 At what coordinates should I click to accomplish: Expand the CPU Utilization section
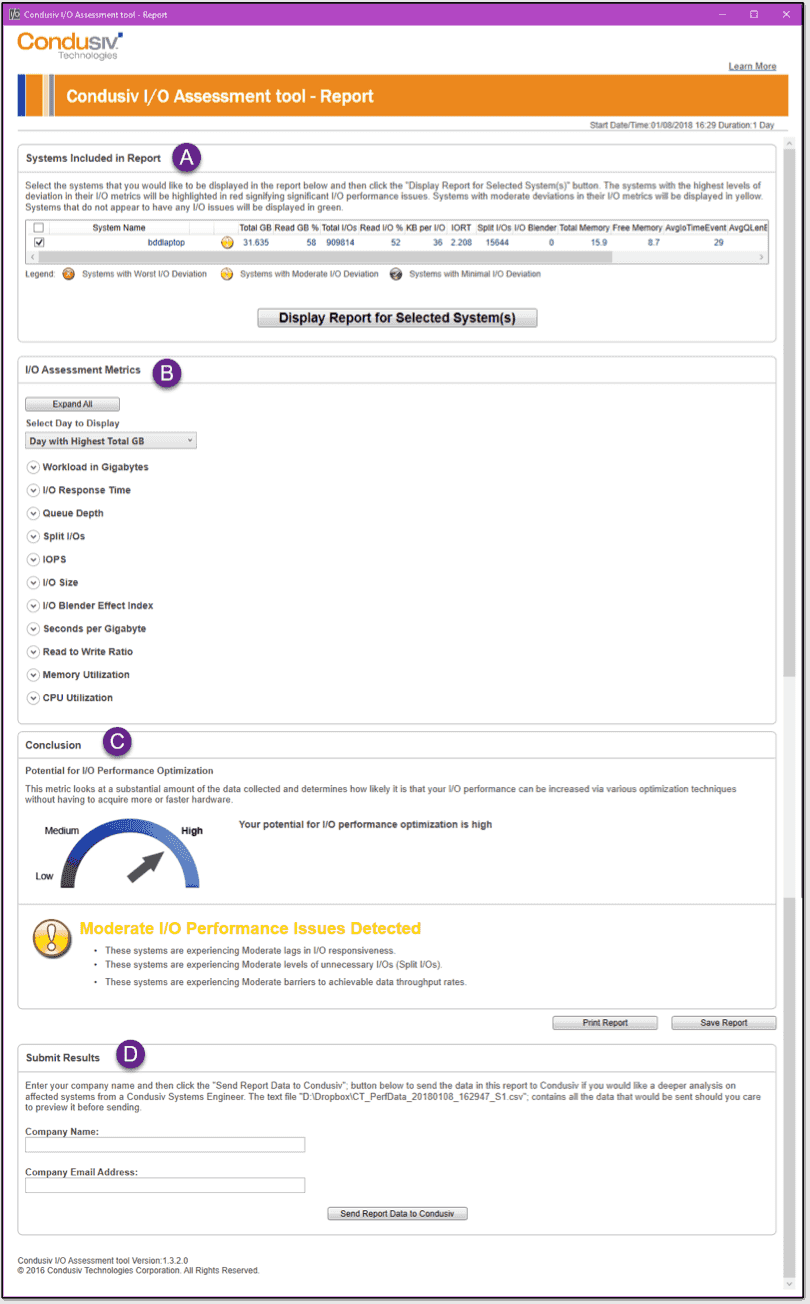(33, 697)
